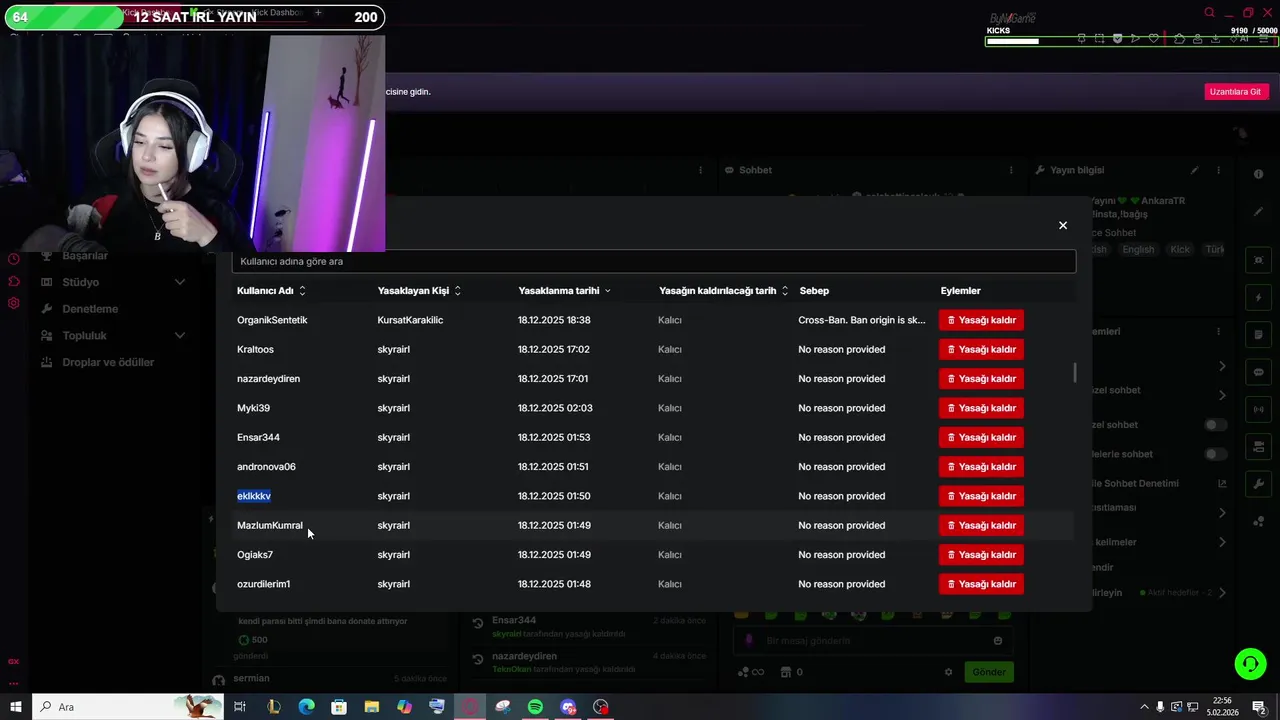Unban OrganikSentetik with Yasağı kaldır

(x=981, y=320)
